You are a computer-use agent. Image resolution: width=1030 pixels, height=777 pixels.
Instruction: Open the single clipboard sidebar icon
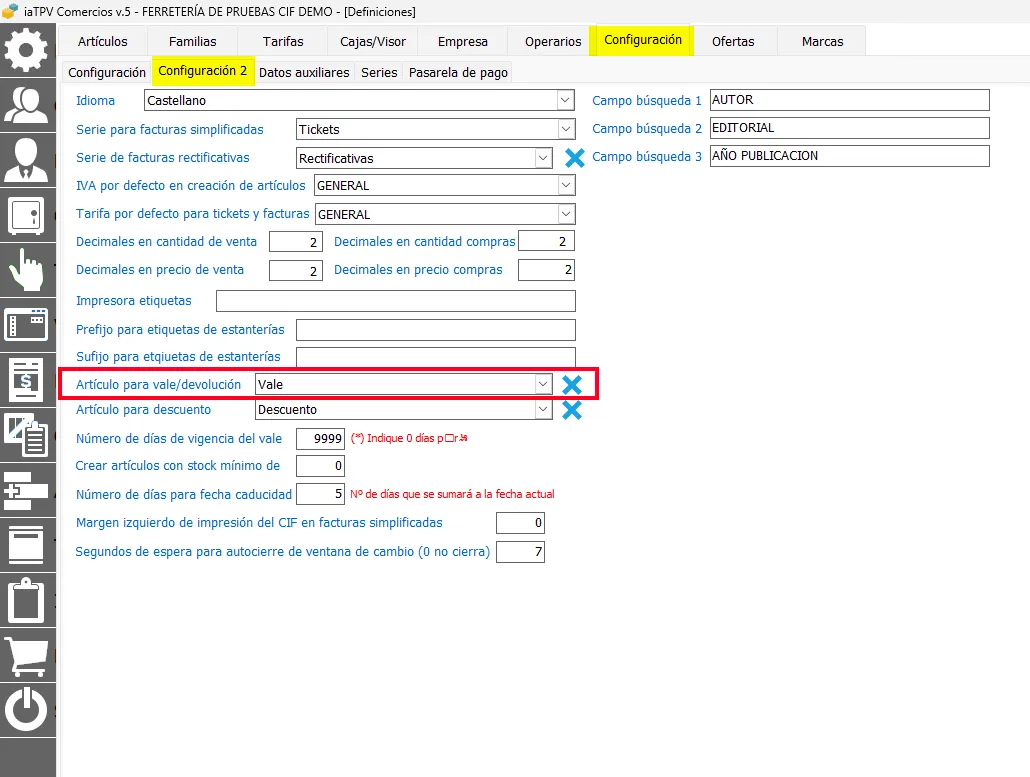(26, 600)
